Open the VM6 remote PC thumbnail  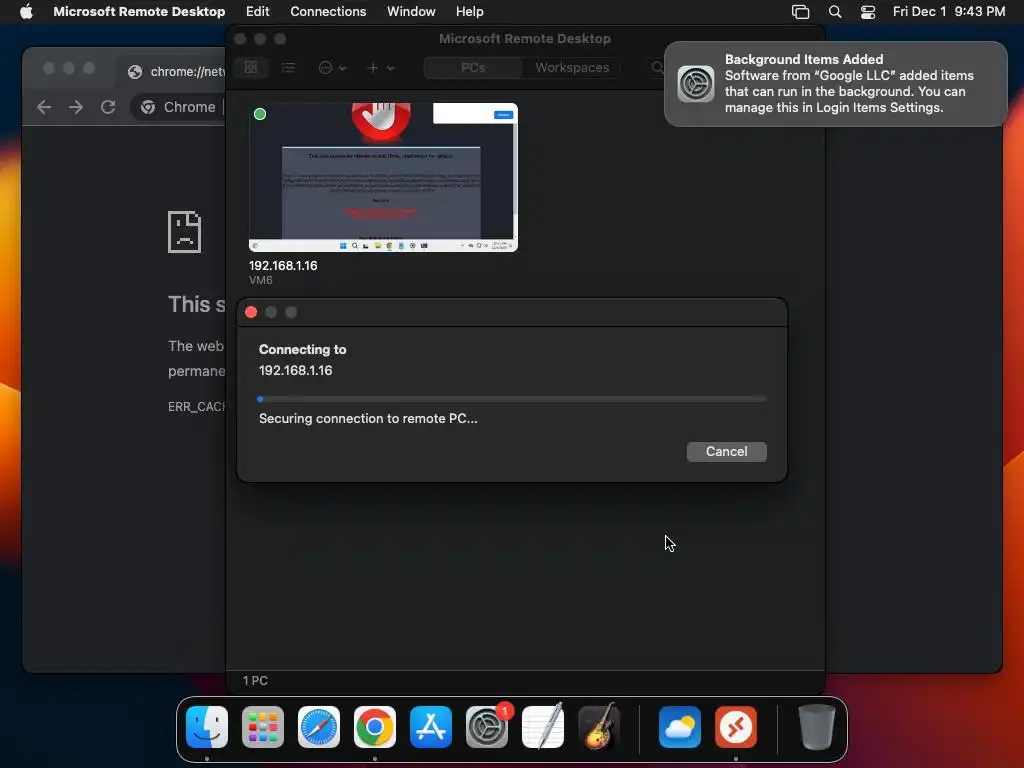point(383,177)
